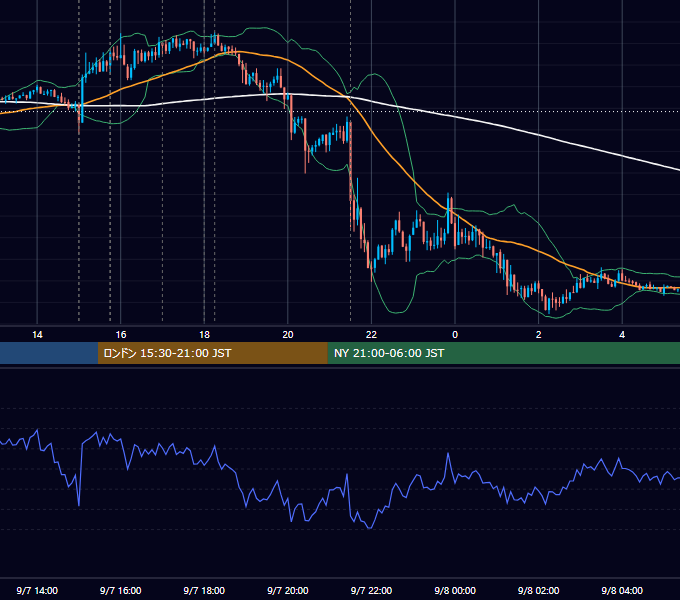Click the 20 hour tick label

pos(288,335)
